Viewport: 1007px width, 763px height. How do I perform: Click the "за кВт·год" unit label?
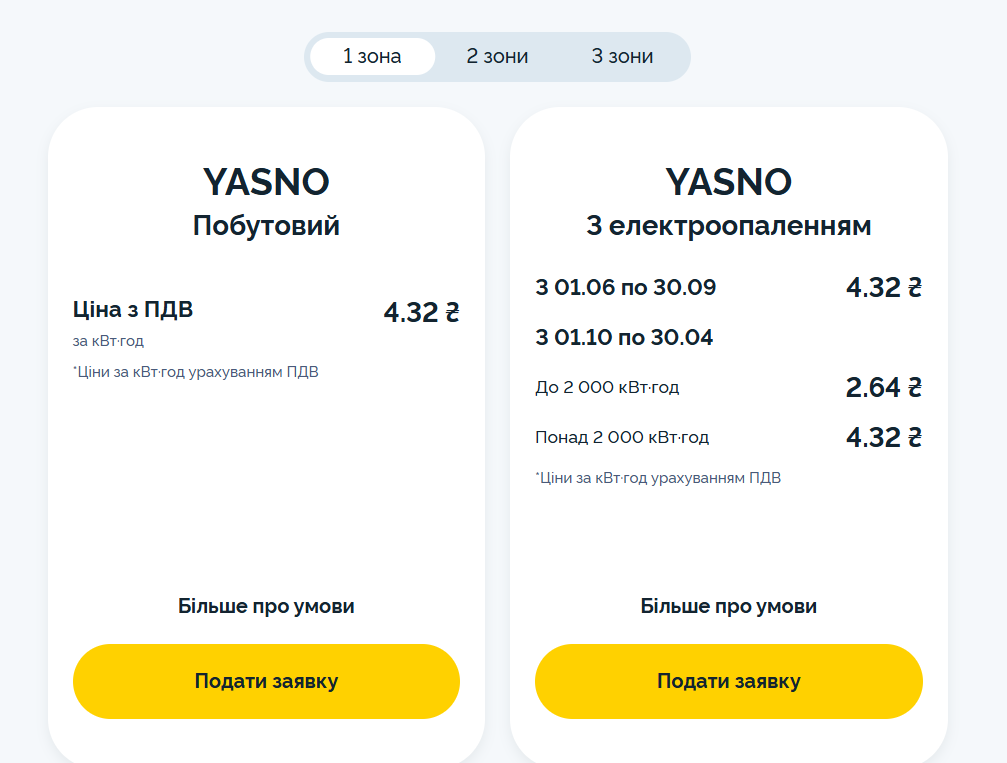click(107, 339)
